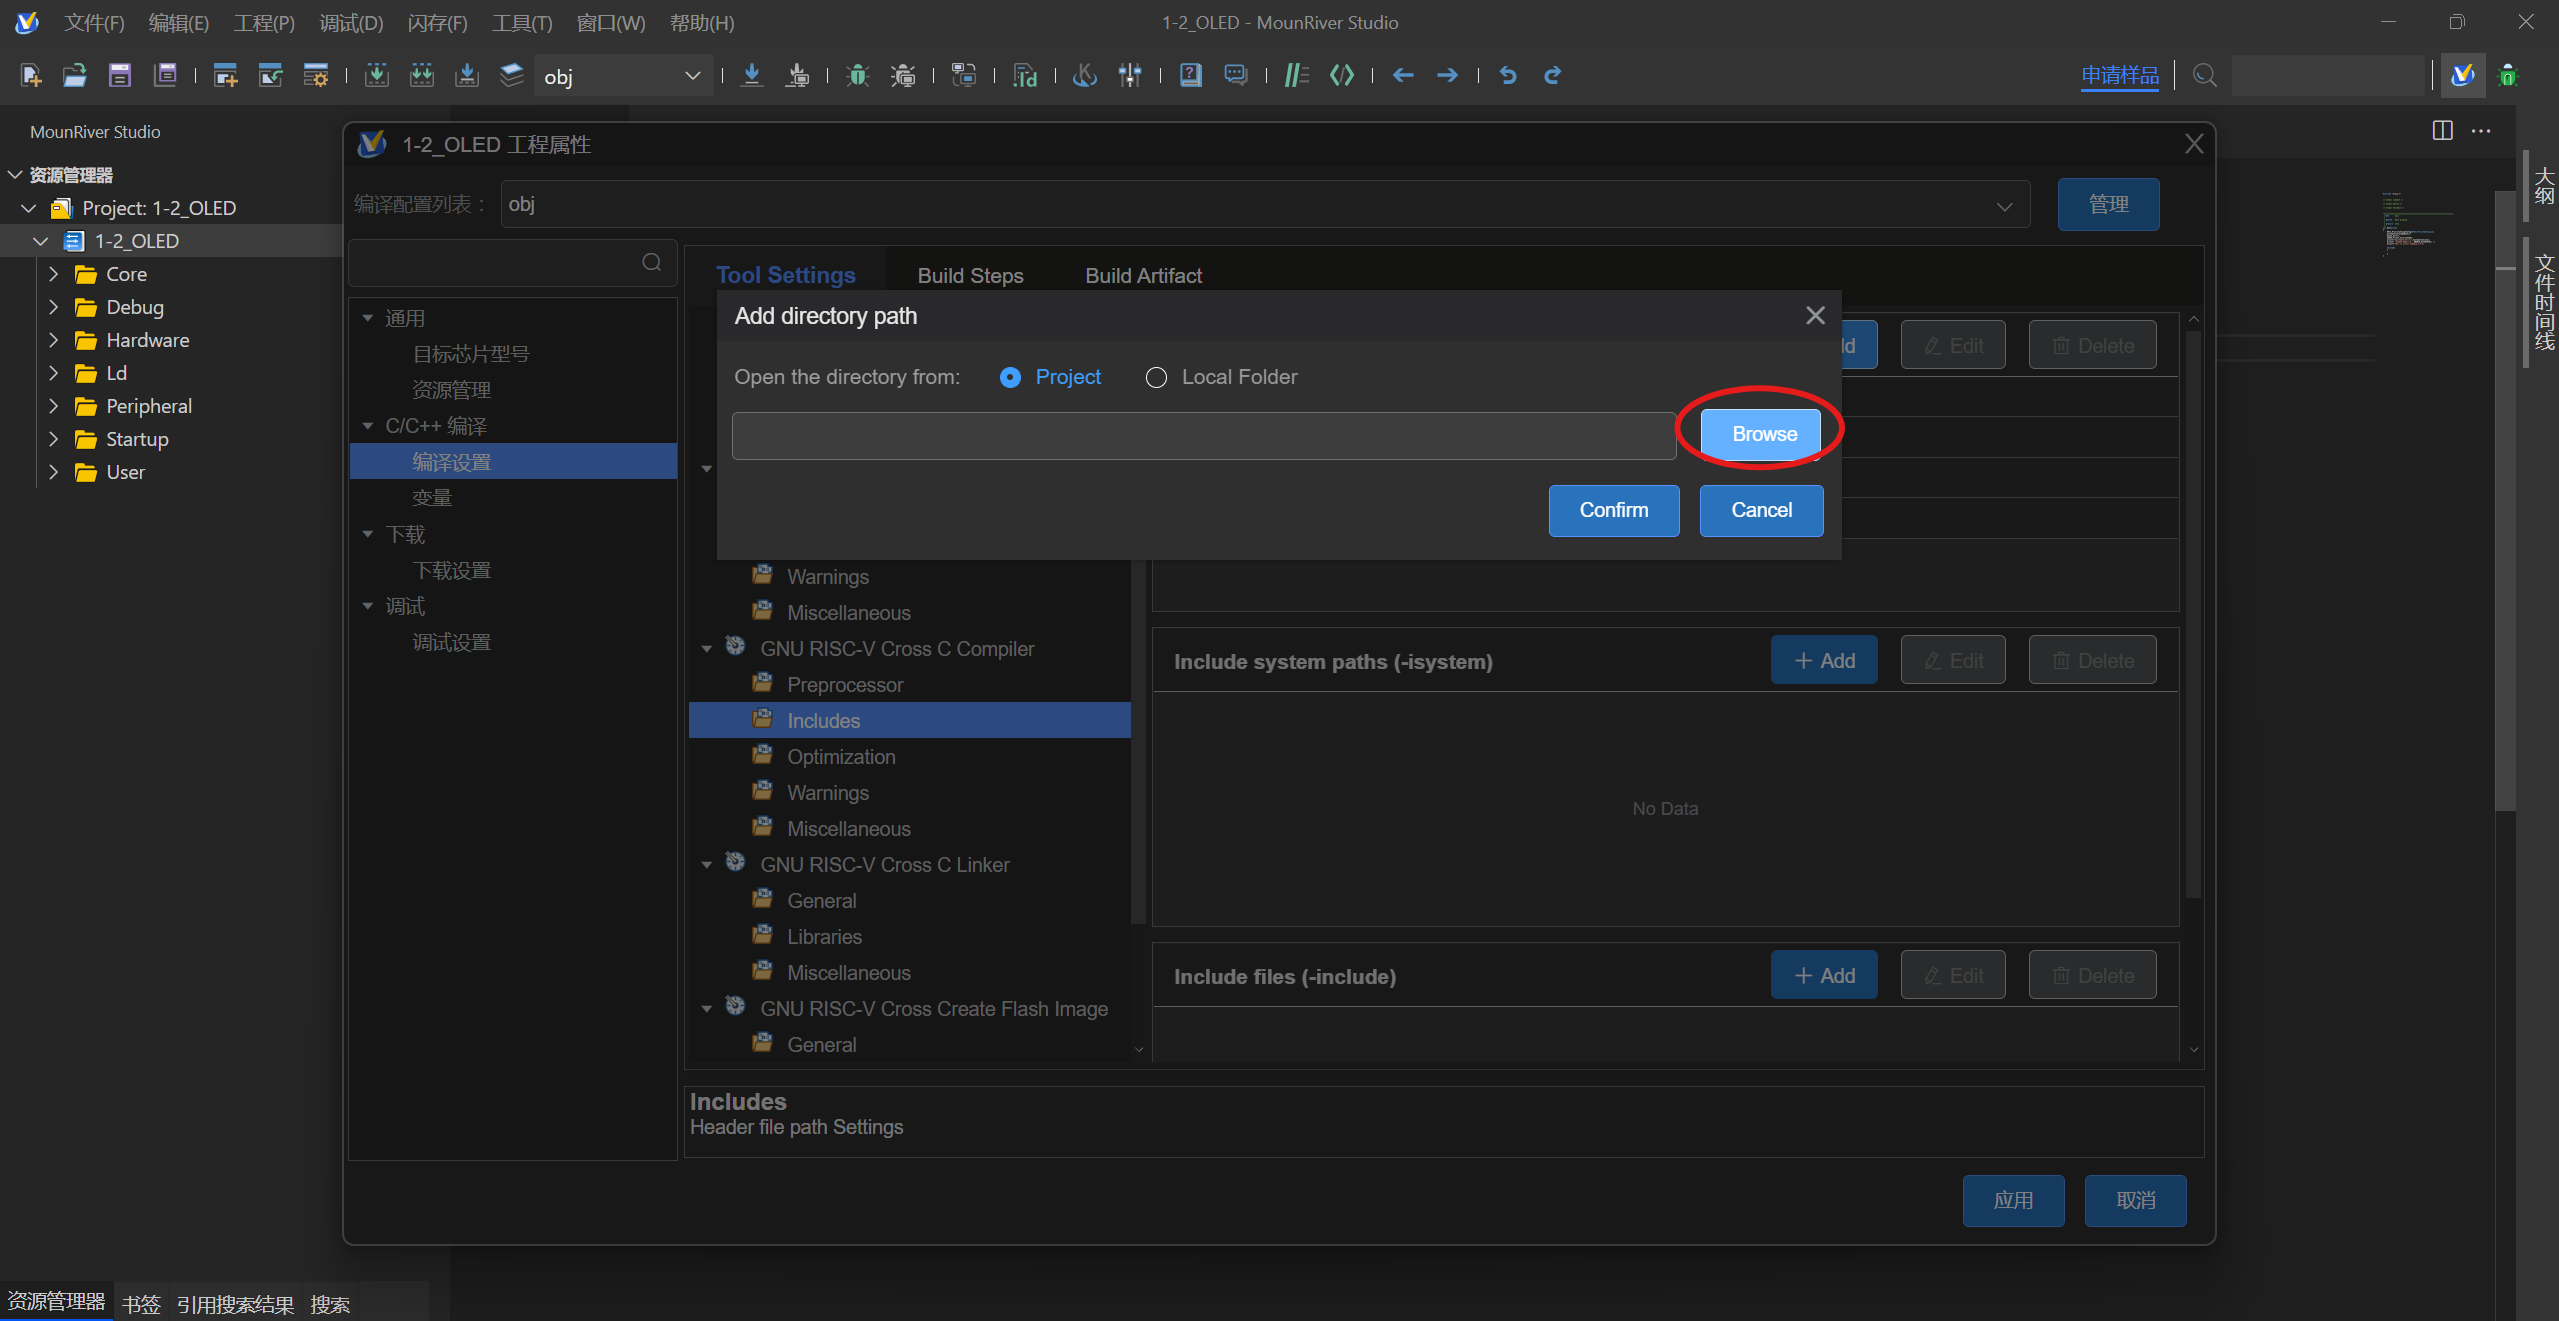Select the Project radio button

point(1010,377)
